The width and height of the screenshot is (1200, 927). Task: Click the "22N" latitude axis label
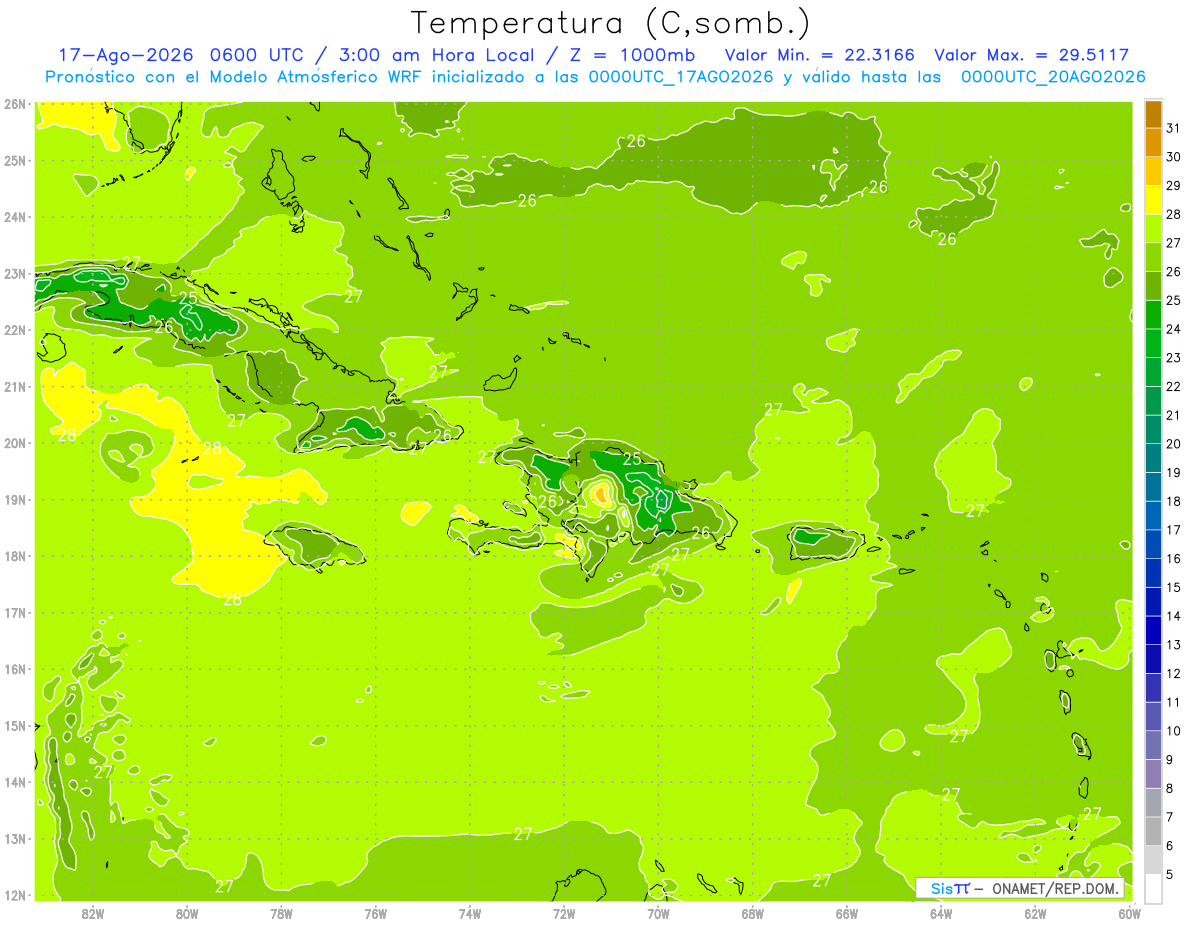tap(14, 330)
